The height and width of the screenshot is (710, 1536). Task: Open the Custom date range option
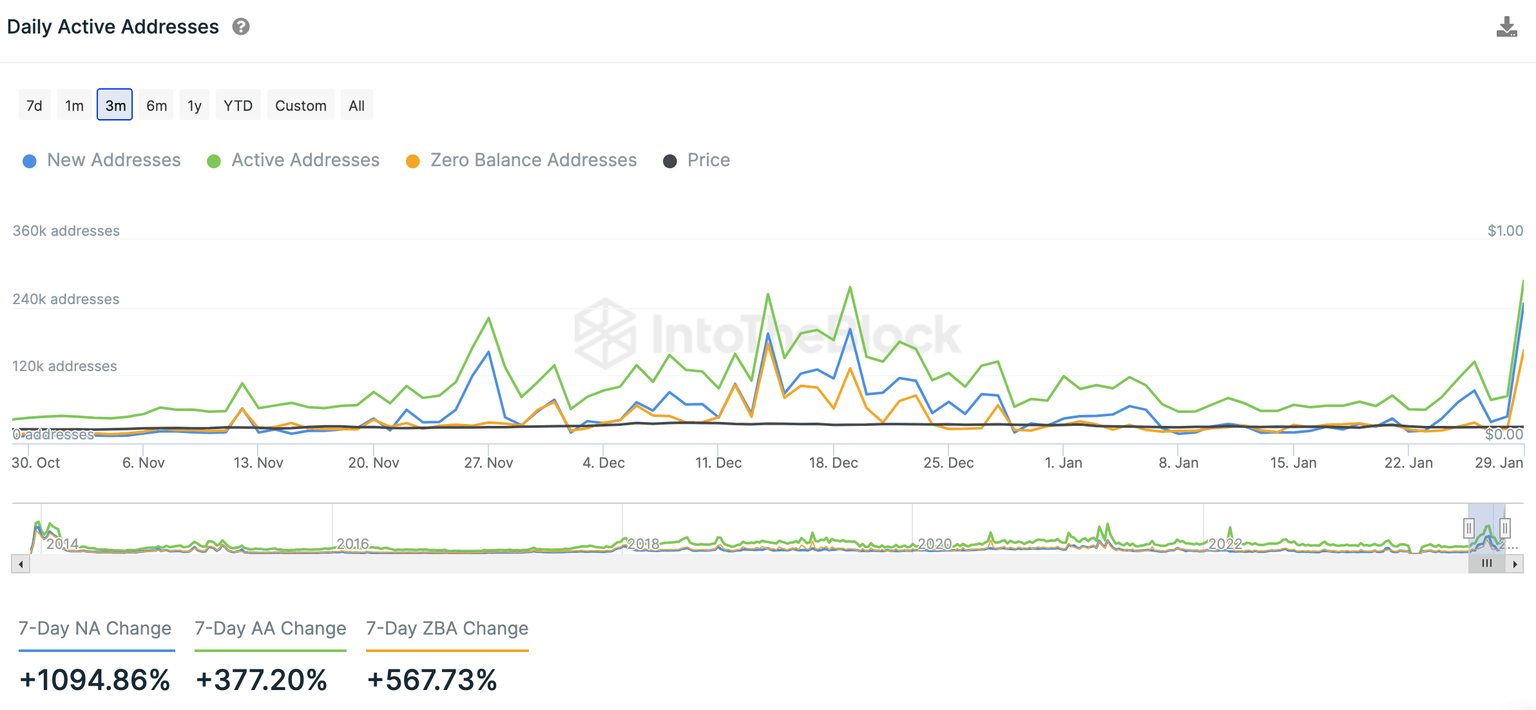300,105
